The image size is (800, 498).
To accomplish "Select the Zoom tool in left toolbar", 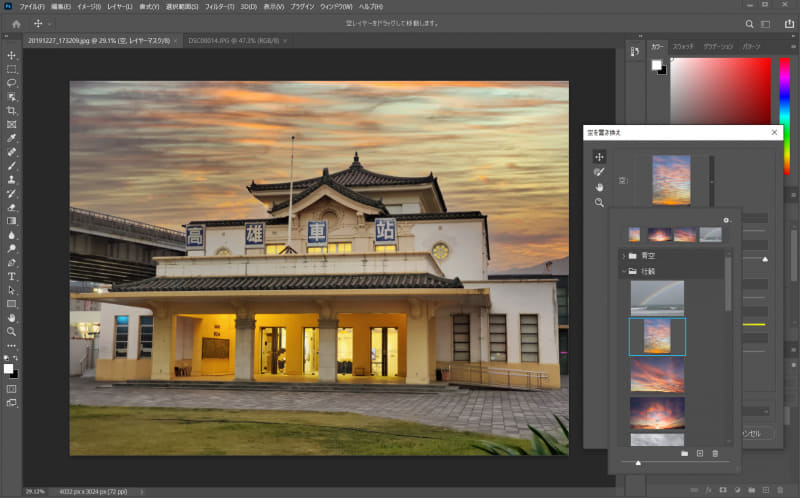I will pos(11,331).
